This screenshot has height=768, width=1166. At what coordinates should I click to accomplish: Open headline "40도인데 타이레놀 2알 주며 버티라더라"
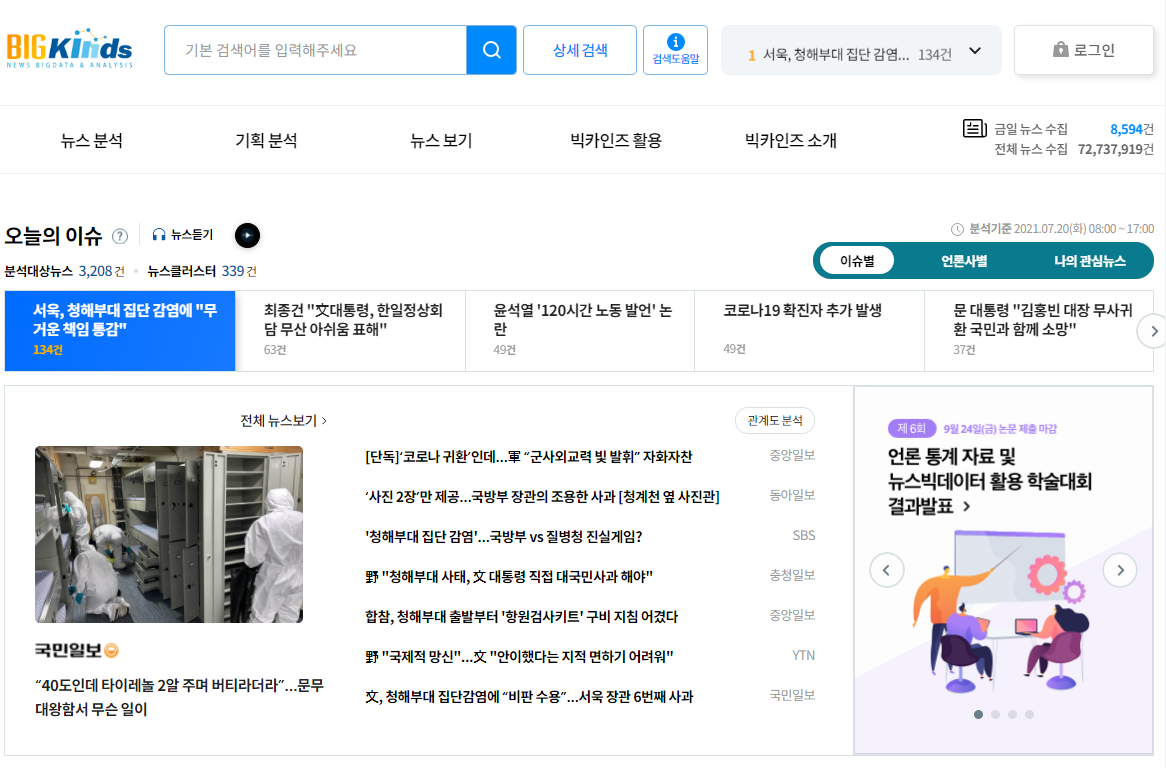pyautogui.click(x=179, y=697)
